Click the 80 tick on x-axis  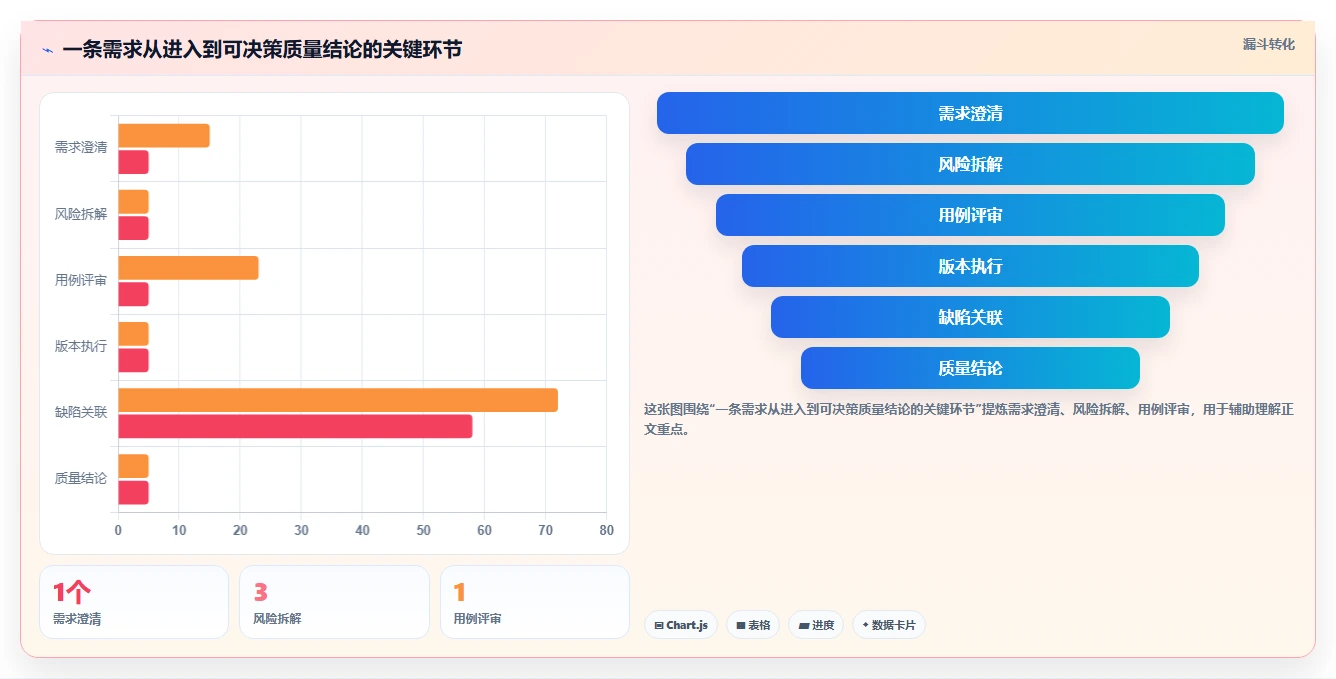[606, 531]
